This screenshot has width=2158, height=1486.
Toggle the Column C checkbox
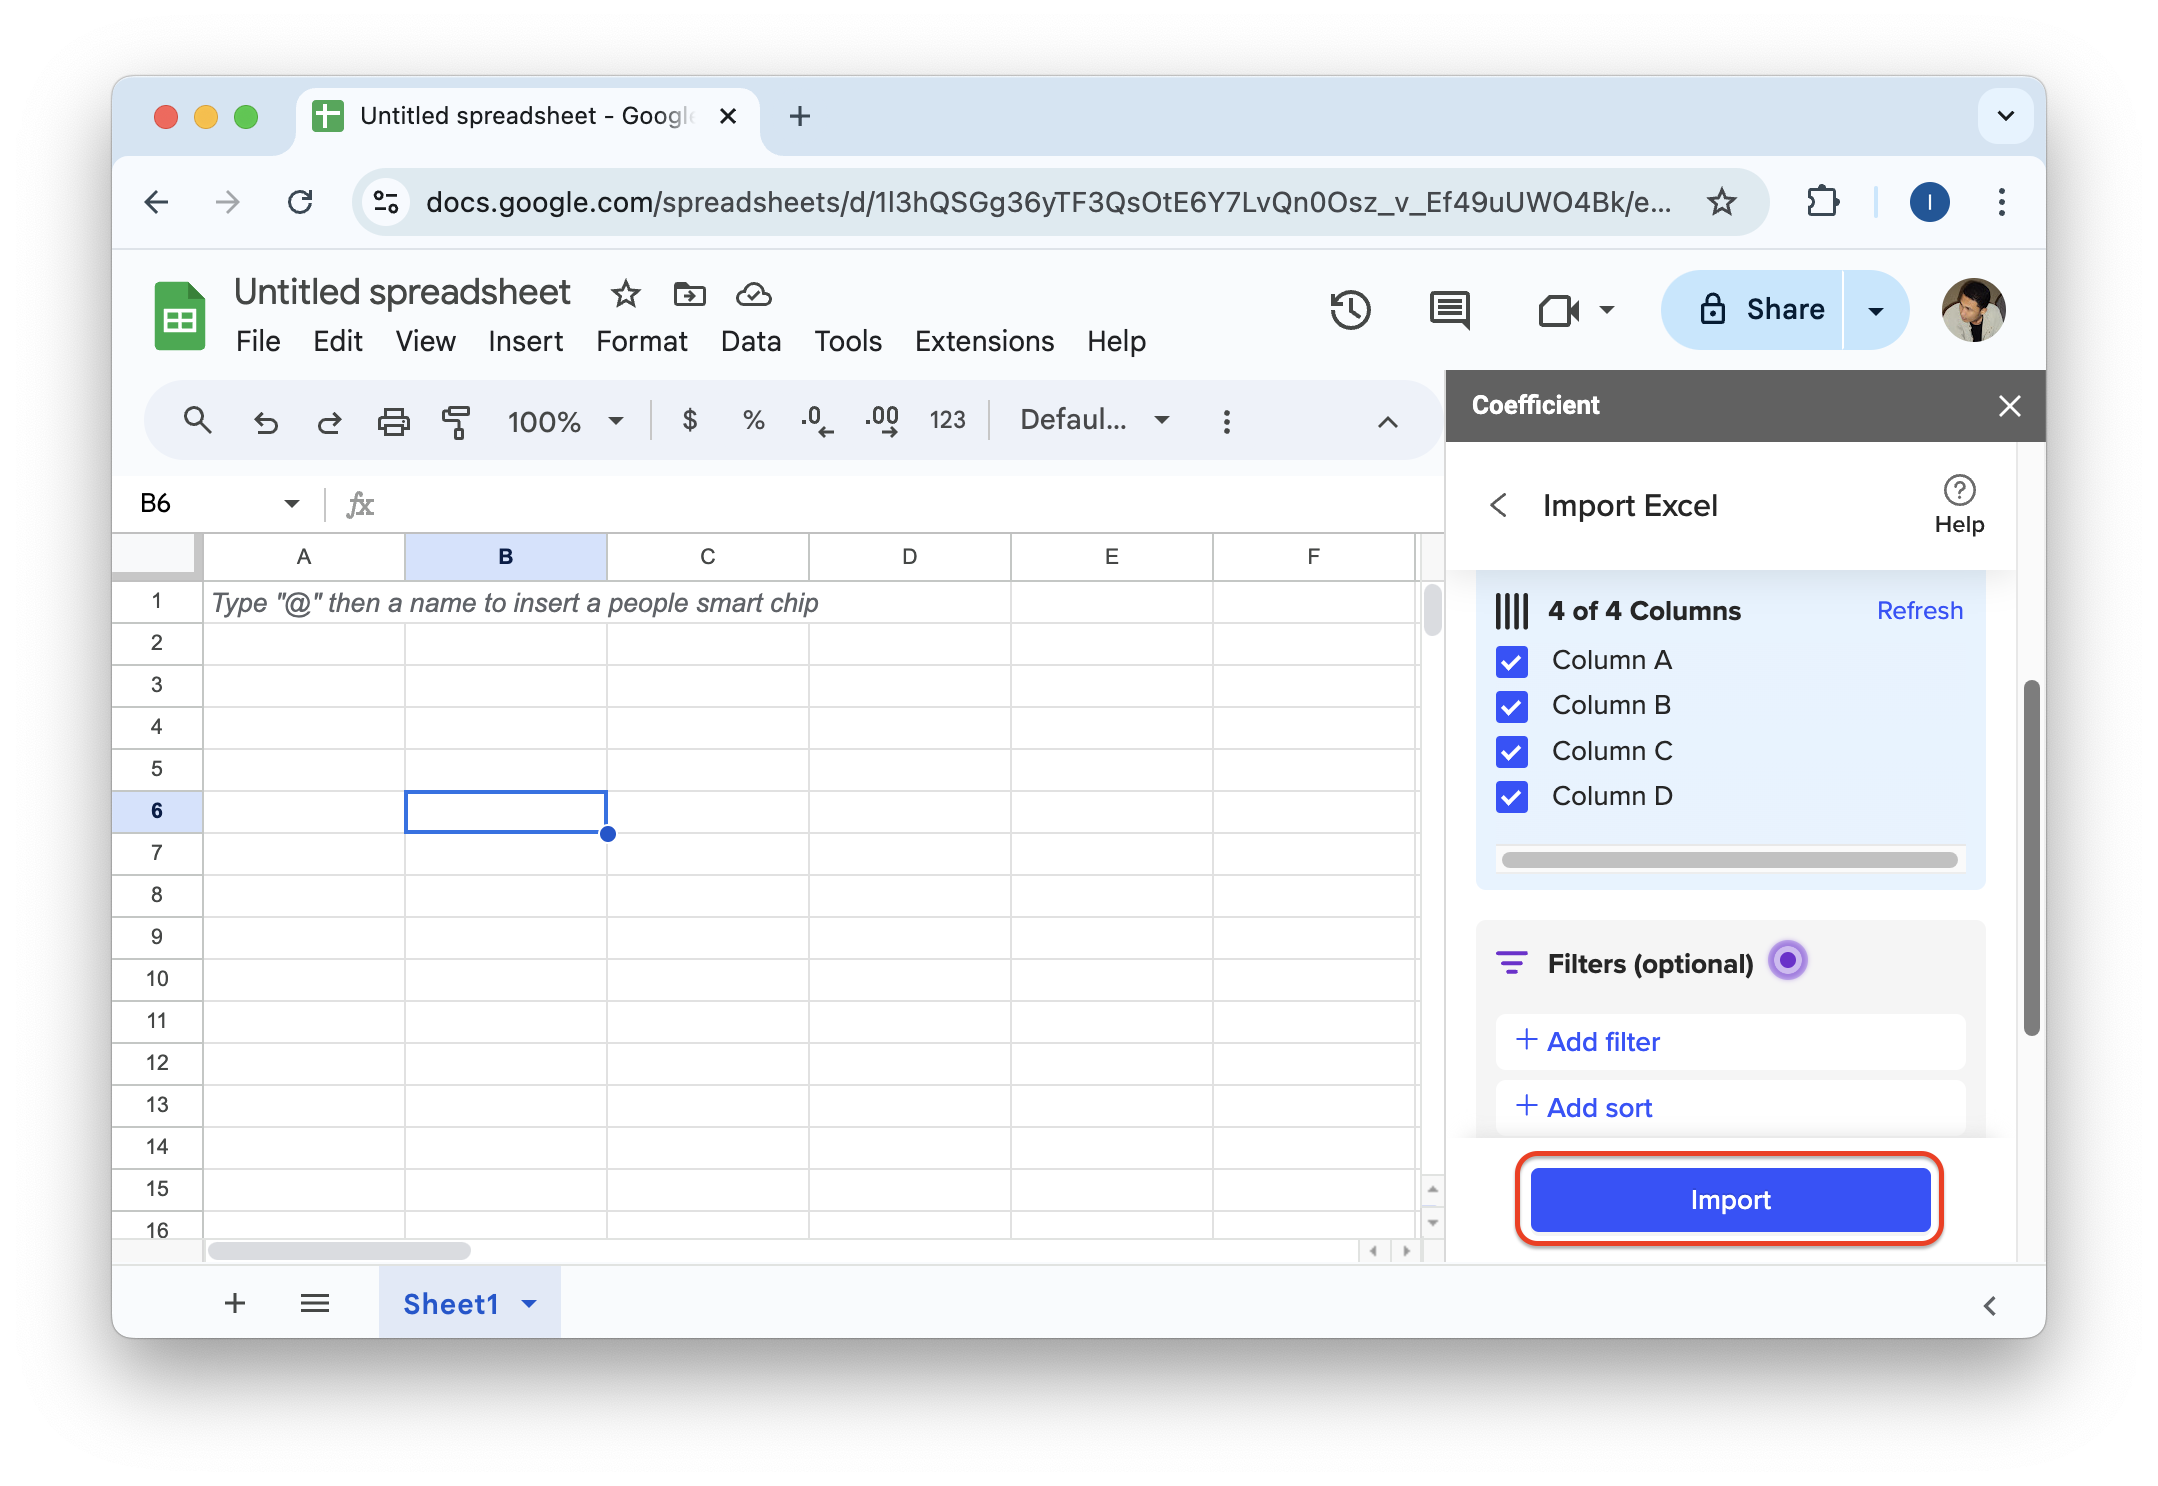(1511, 751)
